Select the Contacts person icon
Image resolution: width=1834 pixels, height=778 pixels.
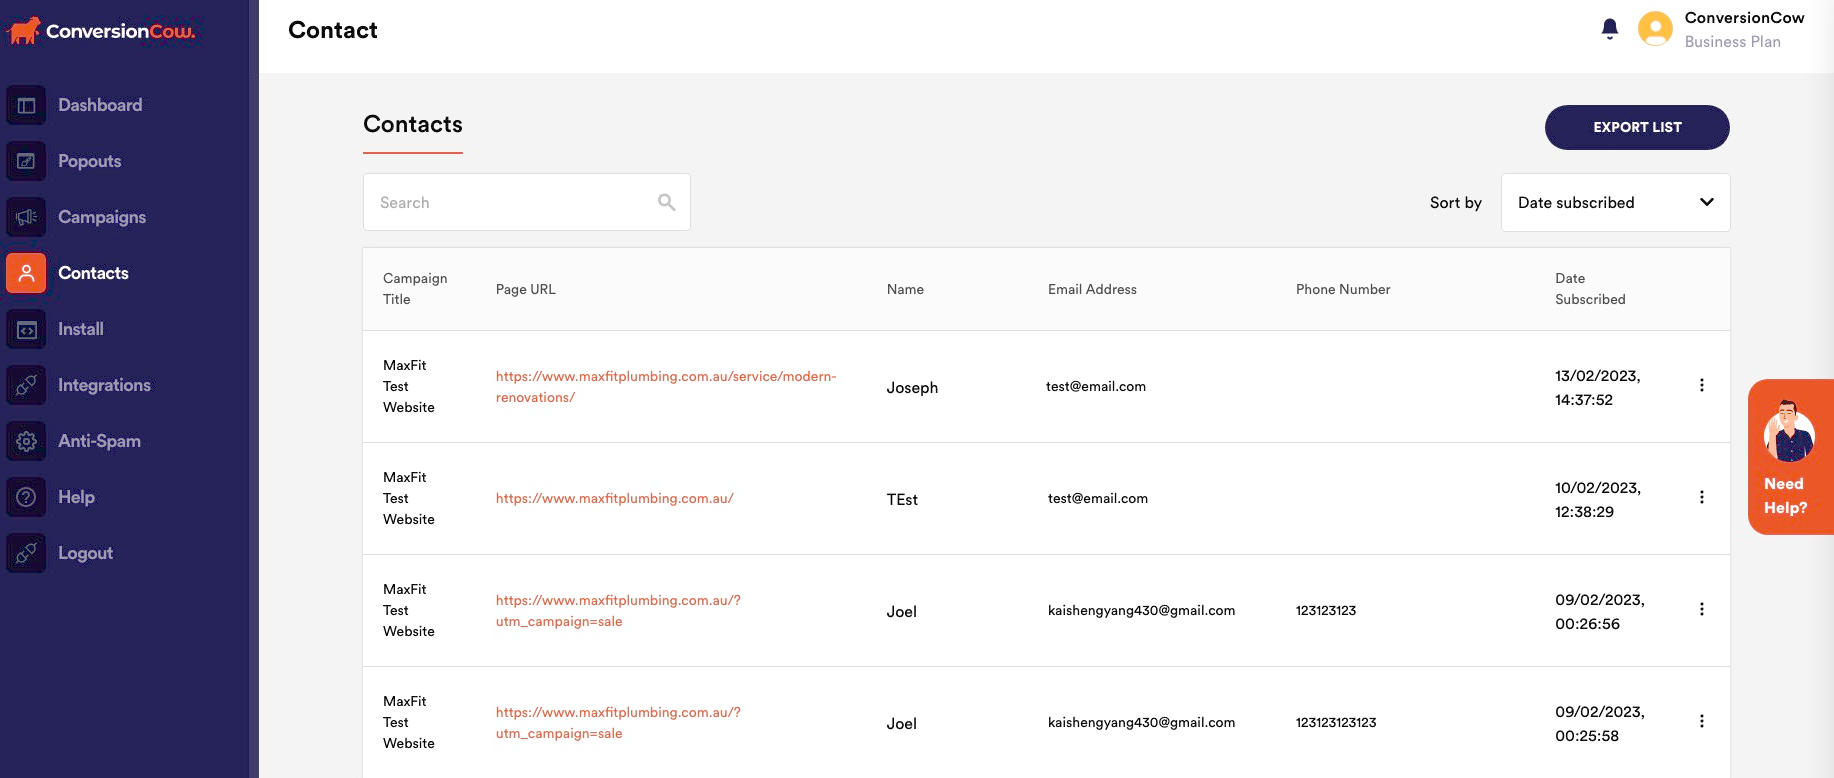(26, 273)
